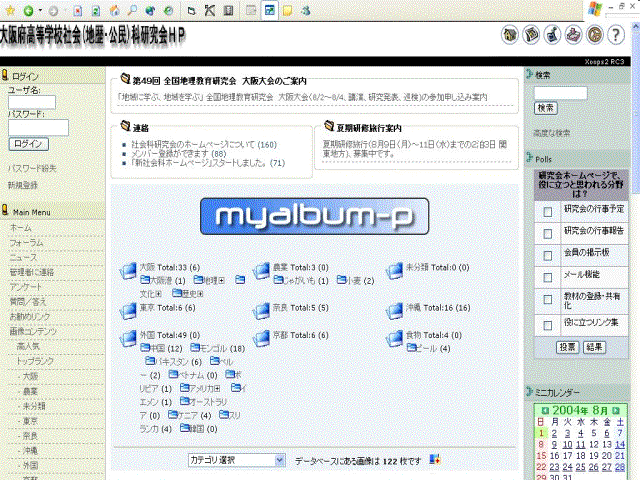Open ニュース in the Main Menu
This screenshot has width=640, height=480.
[23, 258]
